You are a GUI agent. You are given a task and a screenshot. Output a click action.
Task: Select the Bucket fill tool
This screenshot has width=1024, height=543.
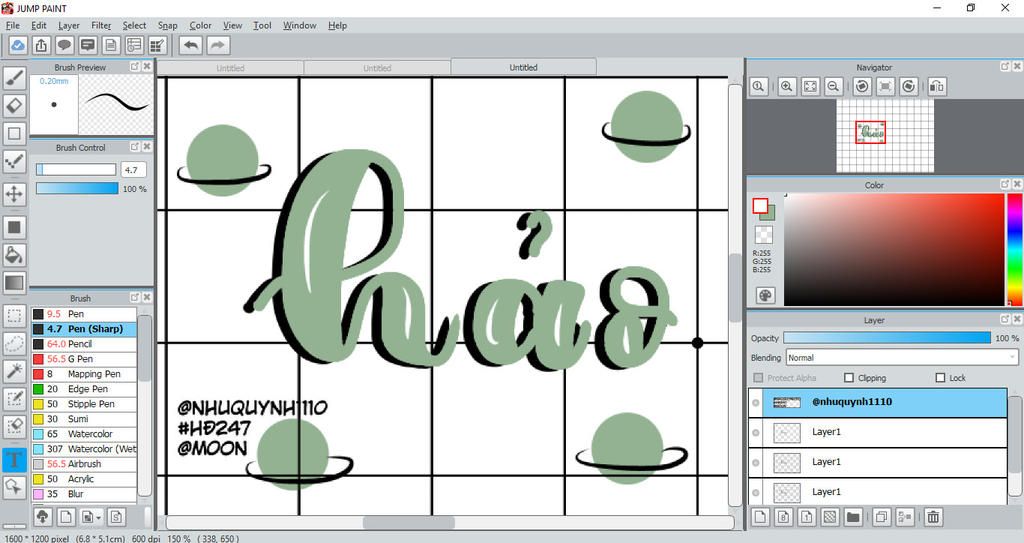[x=14, y=255]
